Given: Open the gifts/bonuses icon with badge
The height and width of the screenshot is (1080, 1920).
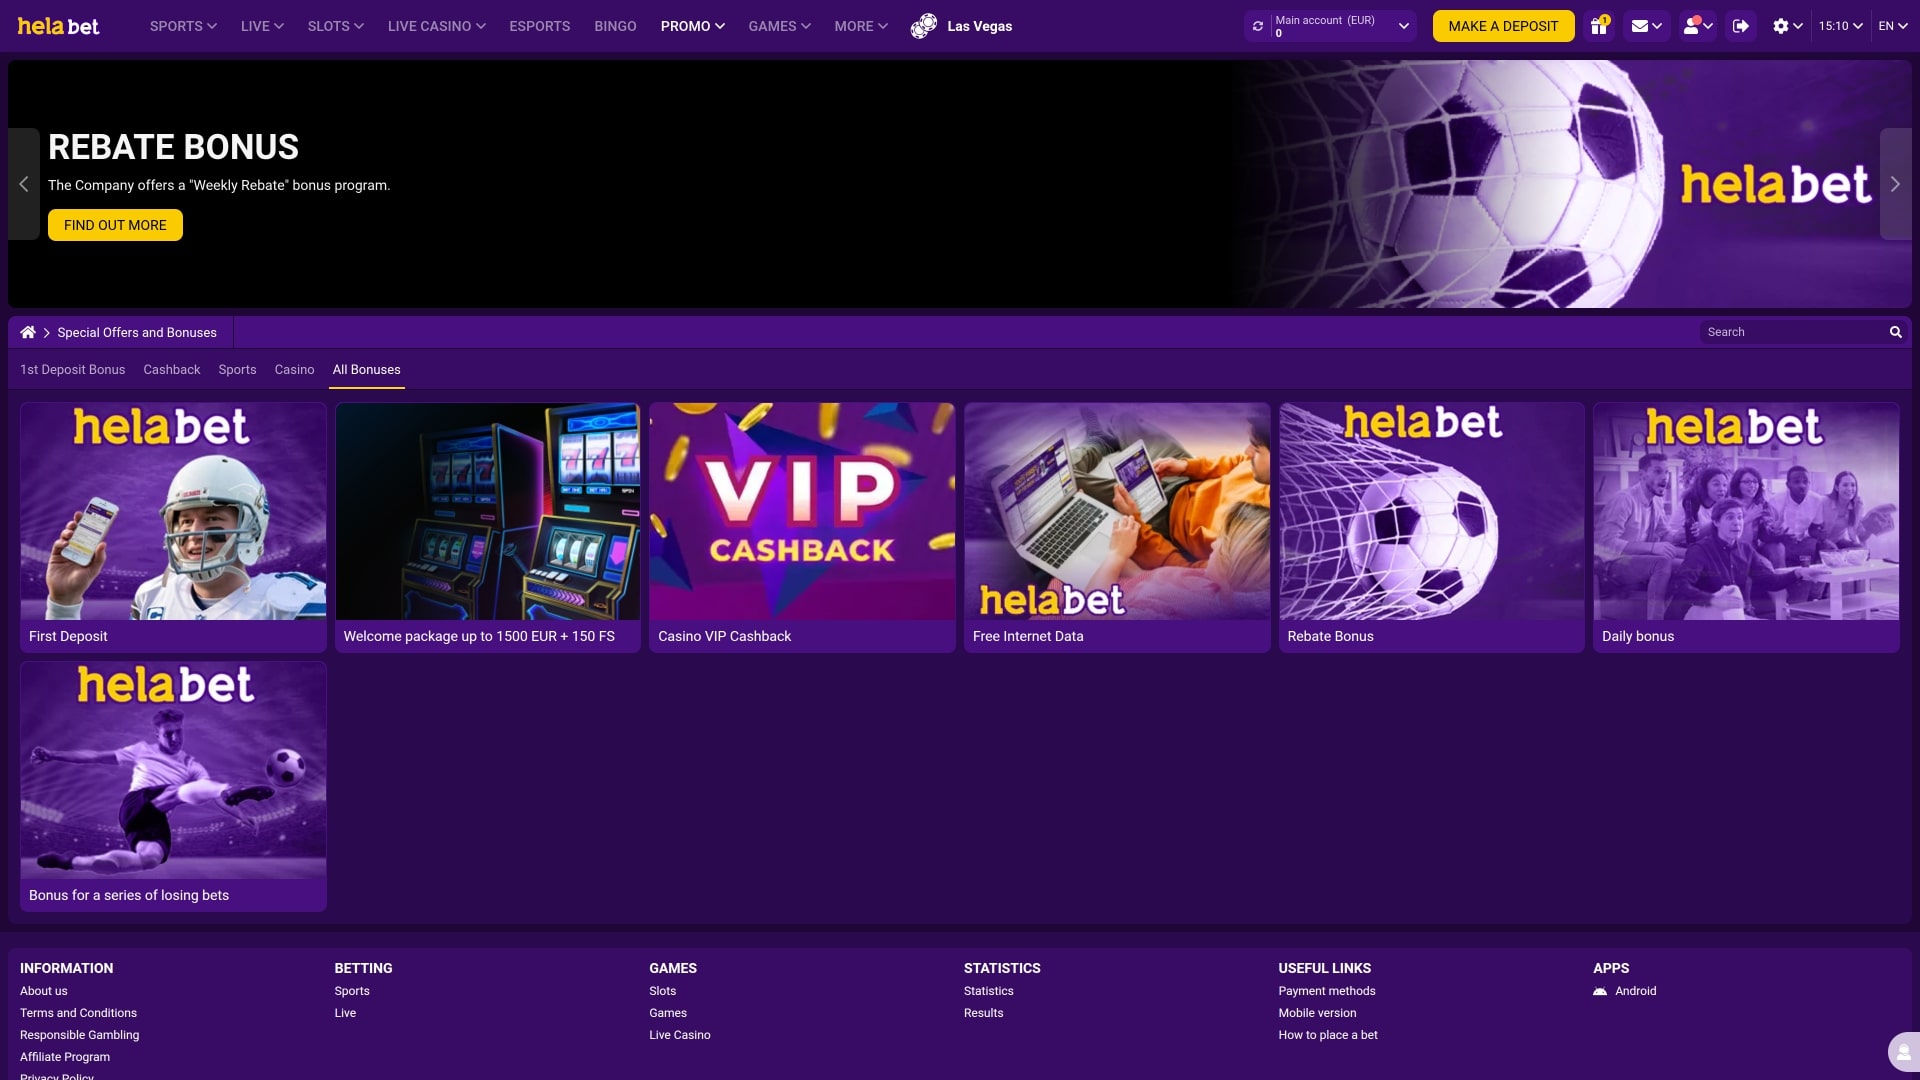Looking at the screenshot, I should tap(1597, 26).
